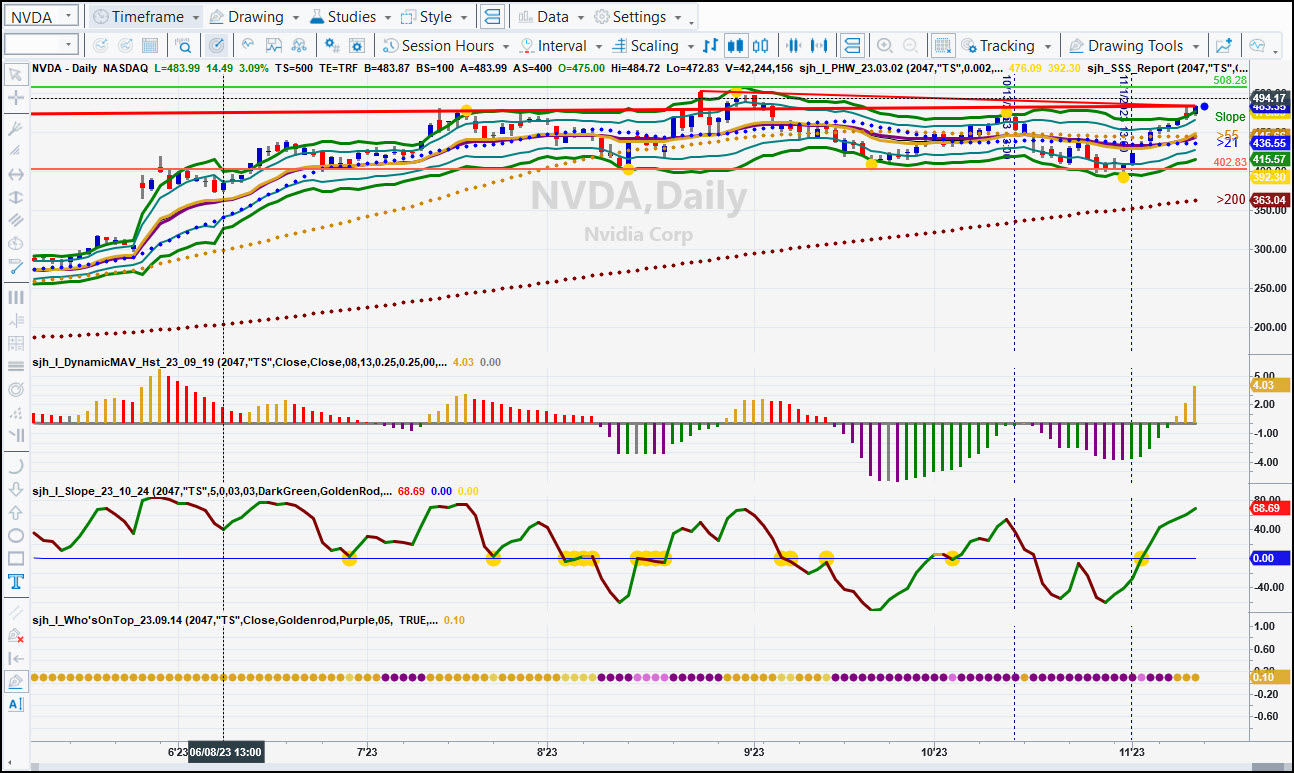The height and width of the screenshot is (773, 1294).
Task: Click the add chart analysis icon
Action: pyautogui.click(x=1223, y=46)
